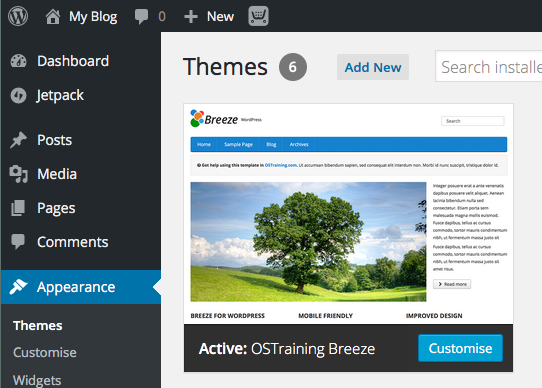Open the WordPress logo menu
Viewport: 542px width, 388px height.
click(18, 16)
